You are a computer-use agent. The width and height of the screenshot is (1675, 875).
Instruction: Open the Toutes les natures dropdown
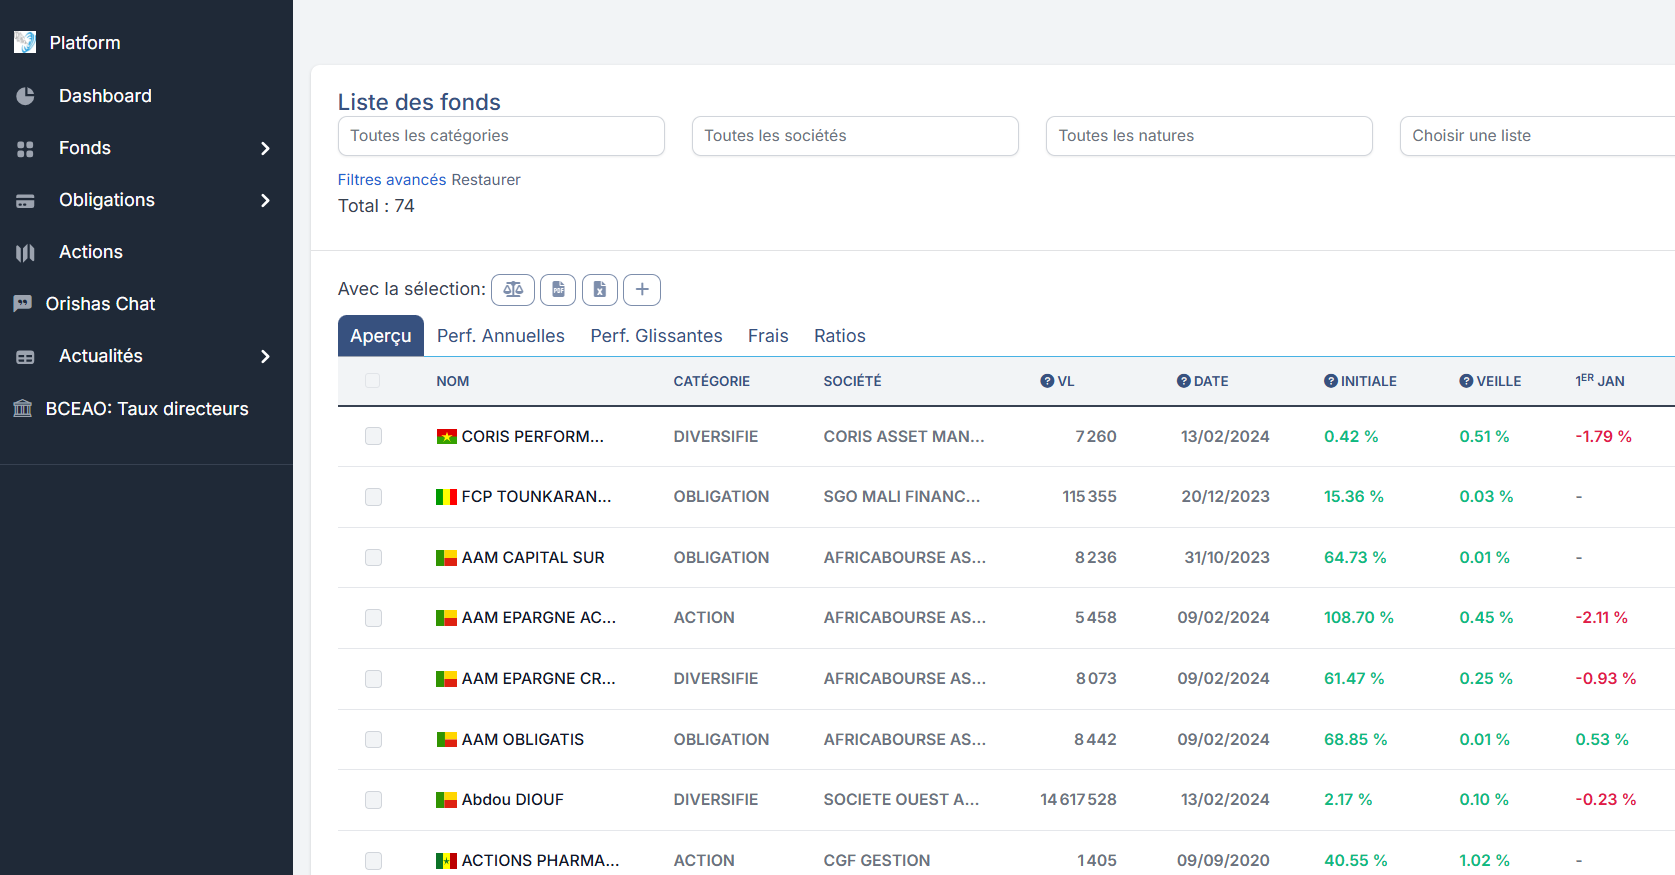coord(1209,136)
